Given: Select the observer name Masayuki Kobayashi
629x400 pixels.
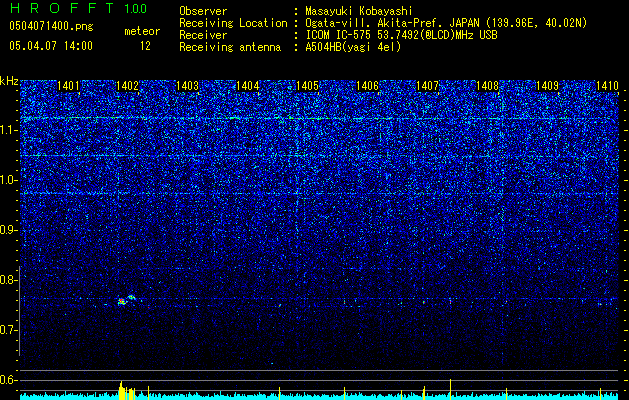Looking at the screenshot, I should (359, 11).
